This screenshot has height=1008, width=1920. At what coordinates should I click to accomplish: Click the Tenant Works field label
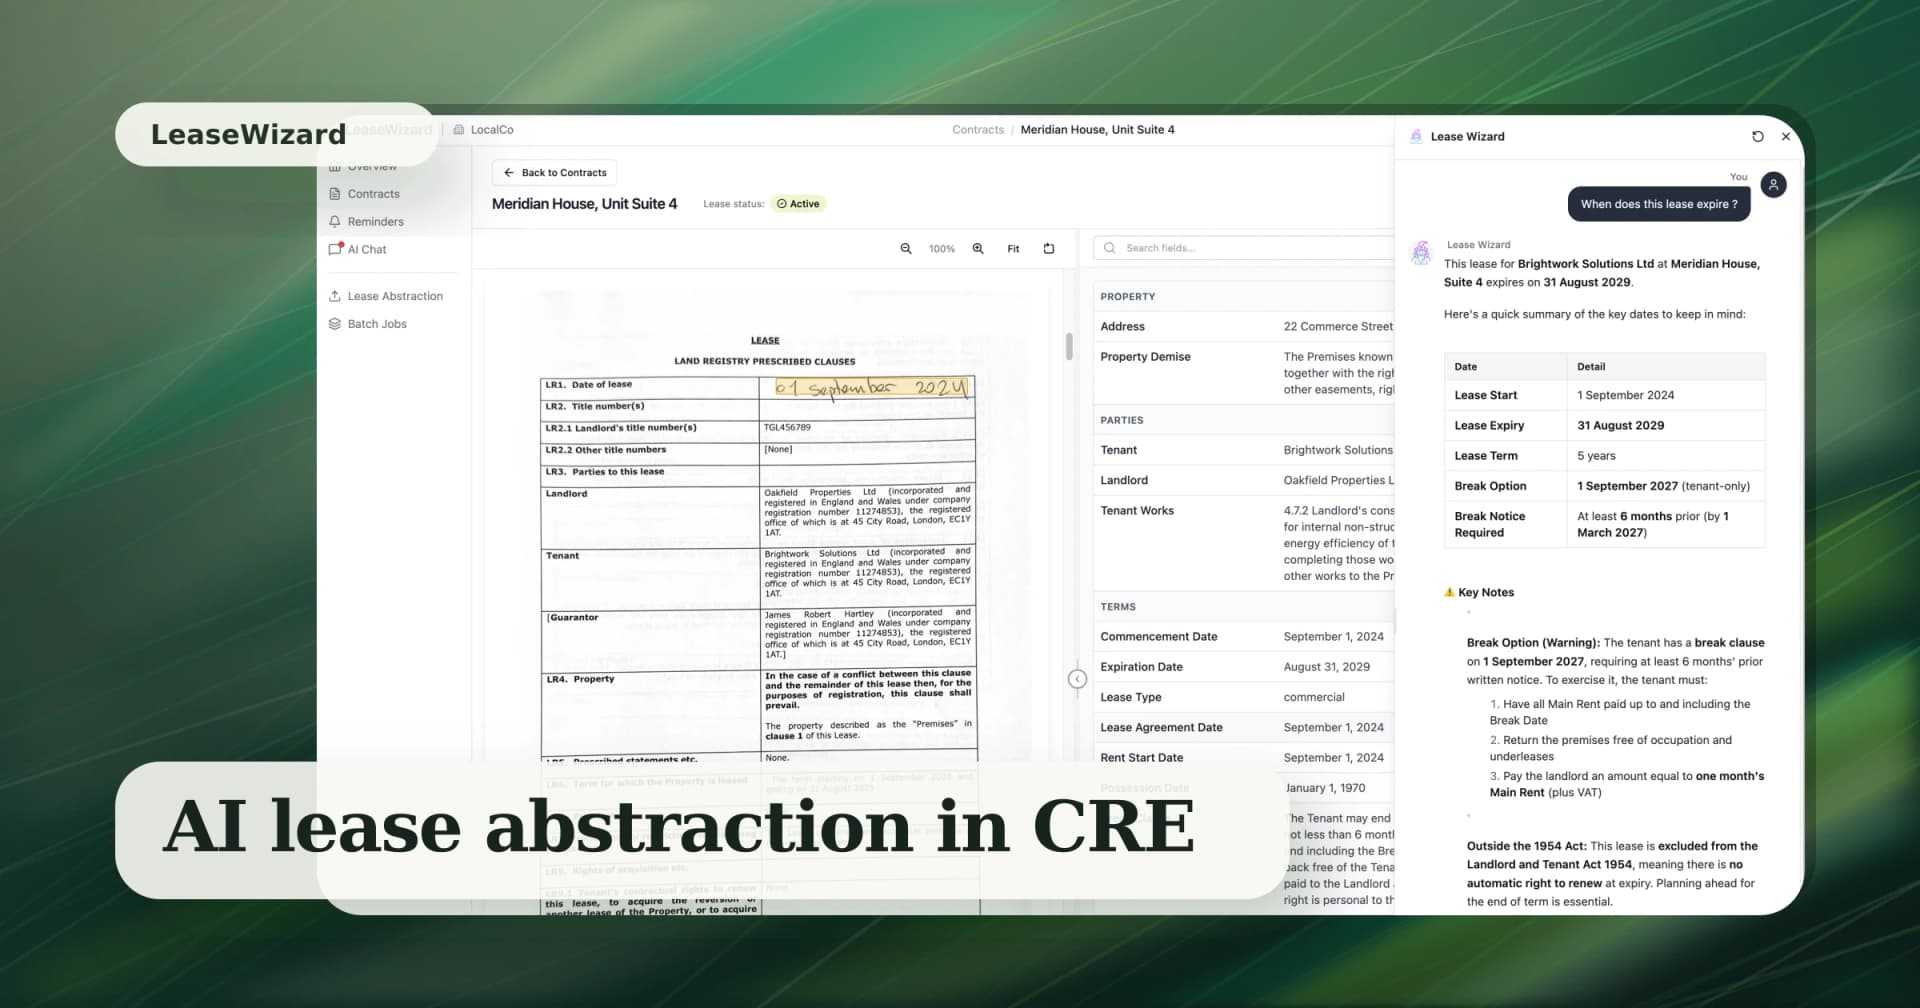point(1137,511)
